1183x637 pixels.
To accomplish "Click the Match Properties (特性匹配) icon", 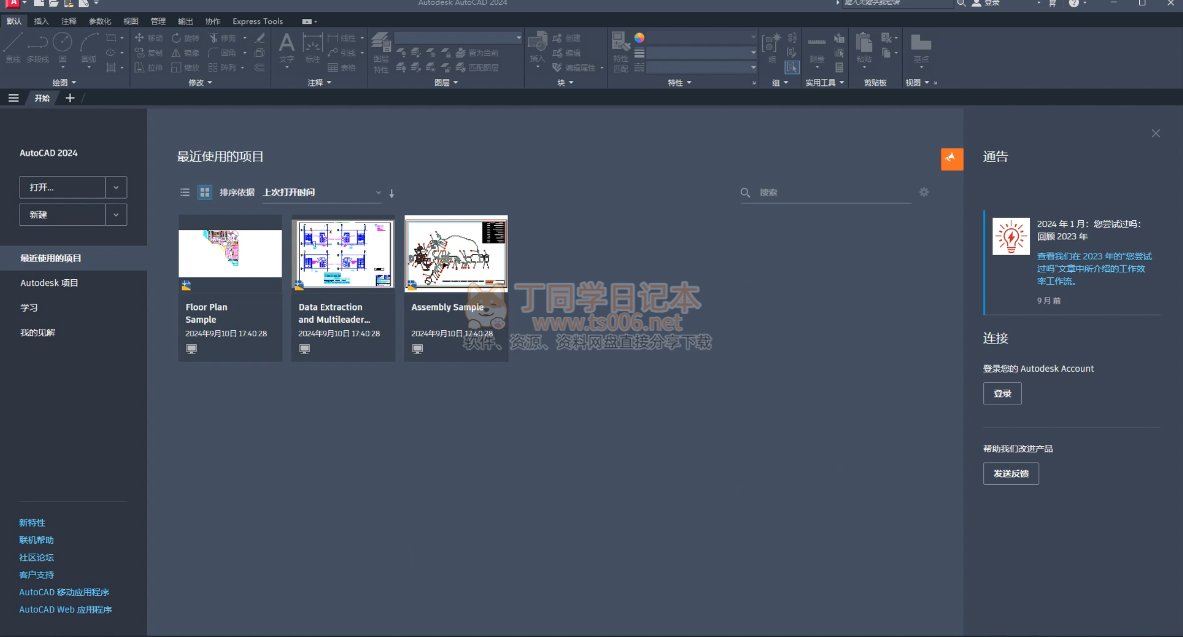I will [621, 47].
